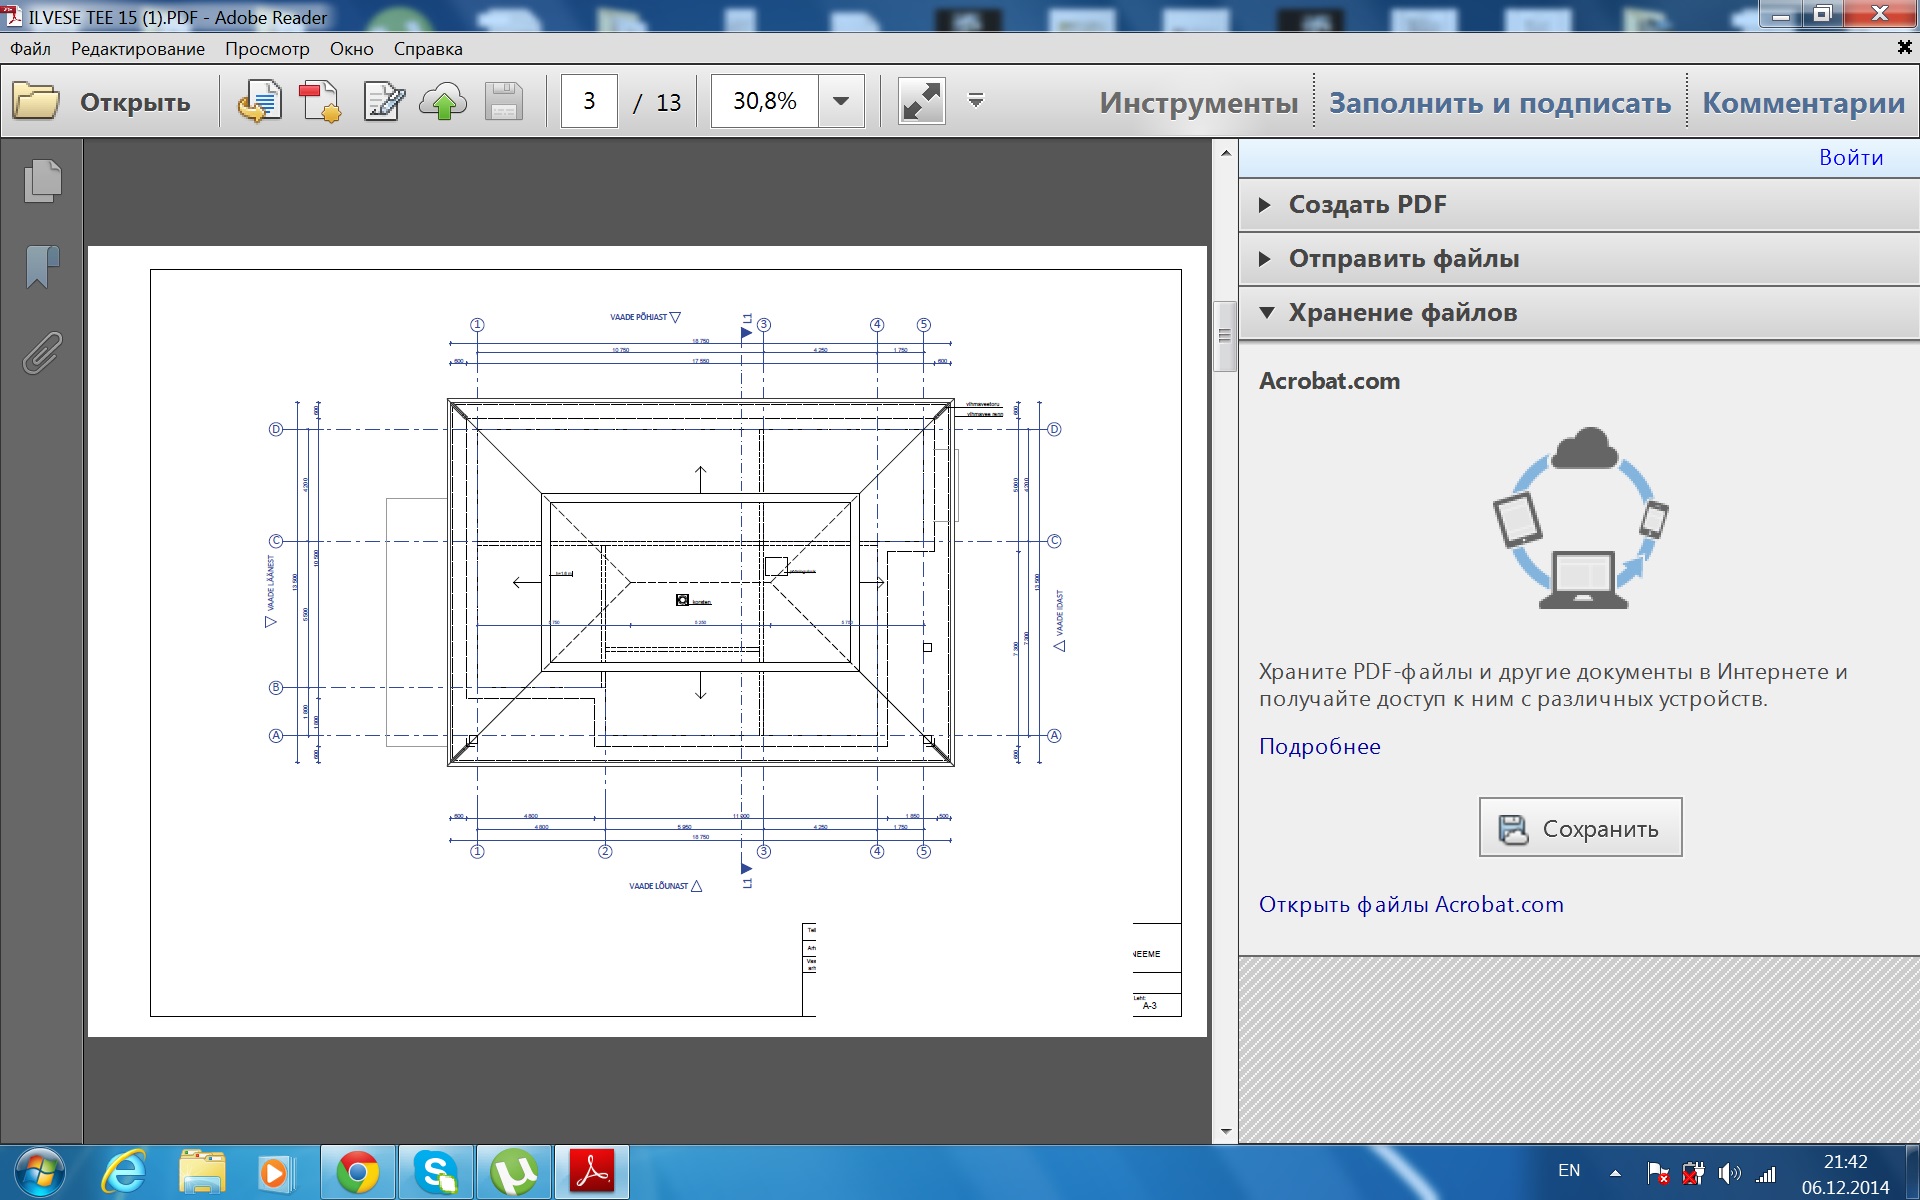Expand the Создать PDF section
The height and width of the screenshot is (1200, 1920).
point(1366,205)
